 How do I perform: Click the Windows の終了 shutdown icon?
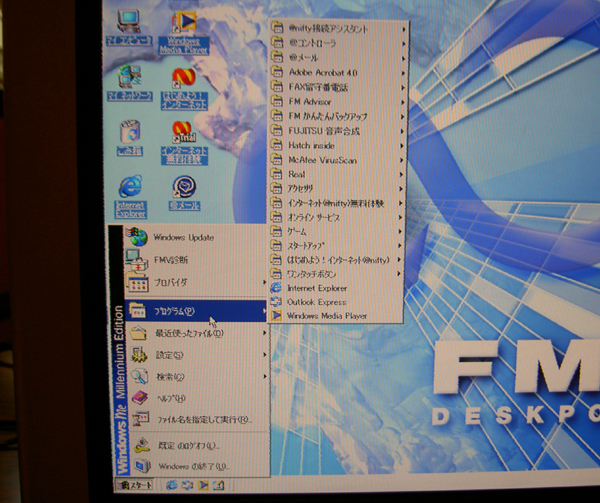point(143,466)
